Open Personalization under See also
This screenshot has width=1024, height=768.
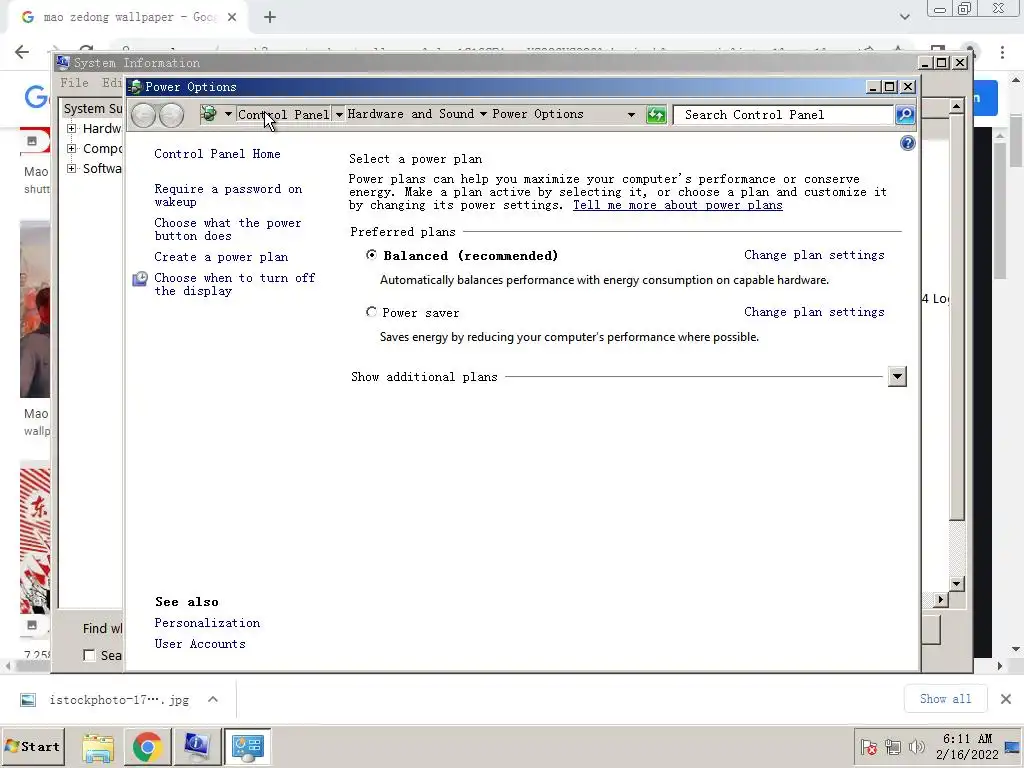[207, 622]
